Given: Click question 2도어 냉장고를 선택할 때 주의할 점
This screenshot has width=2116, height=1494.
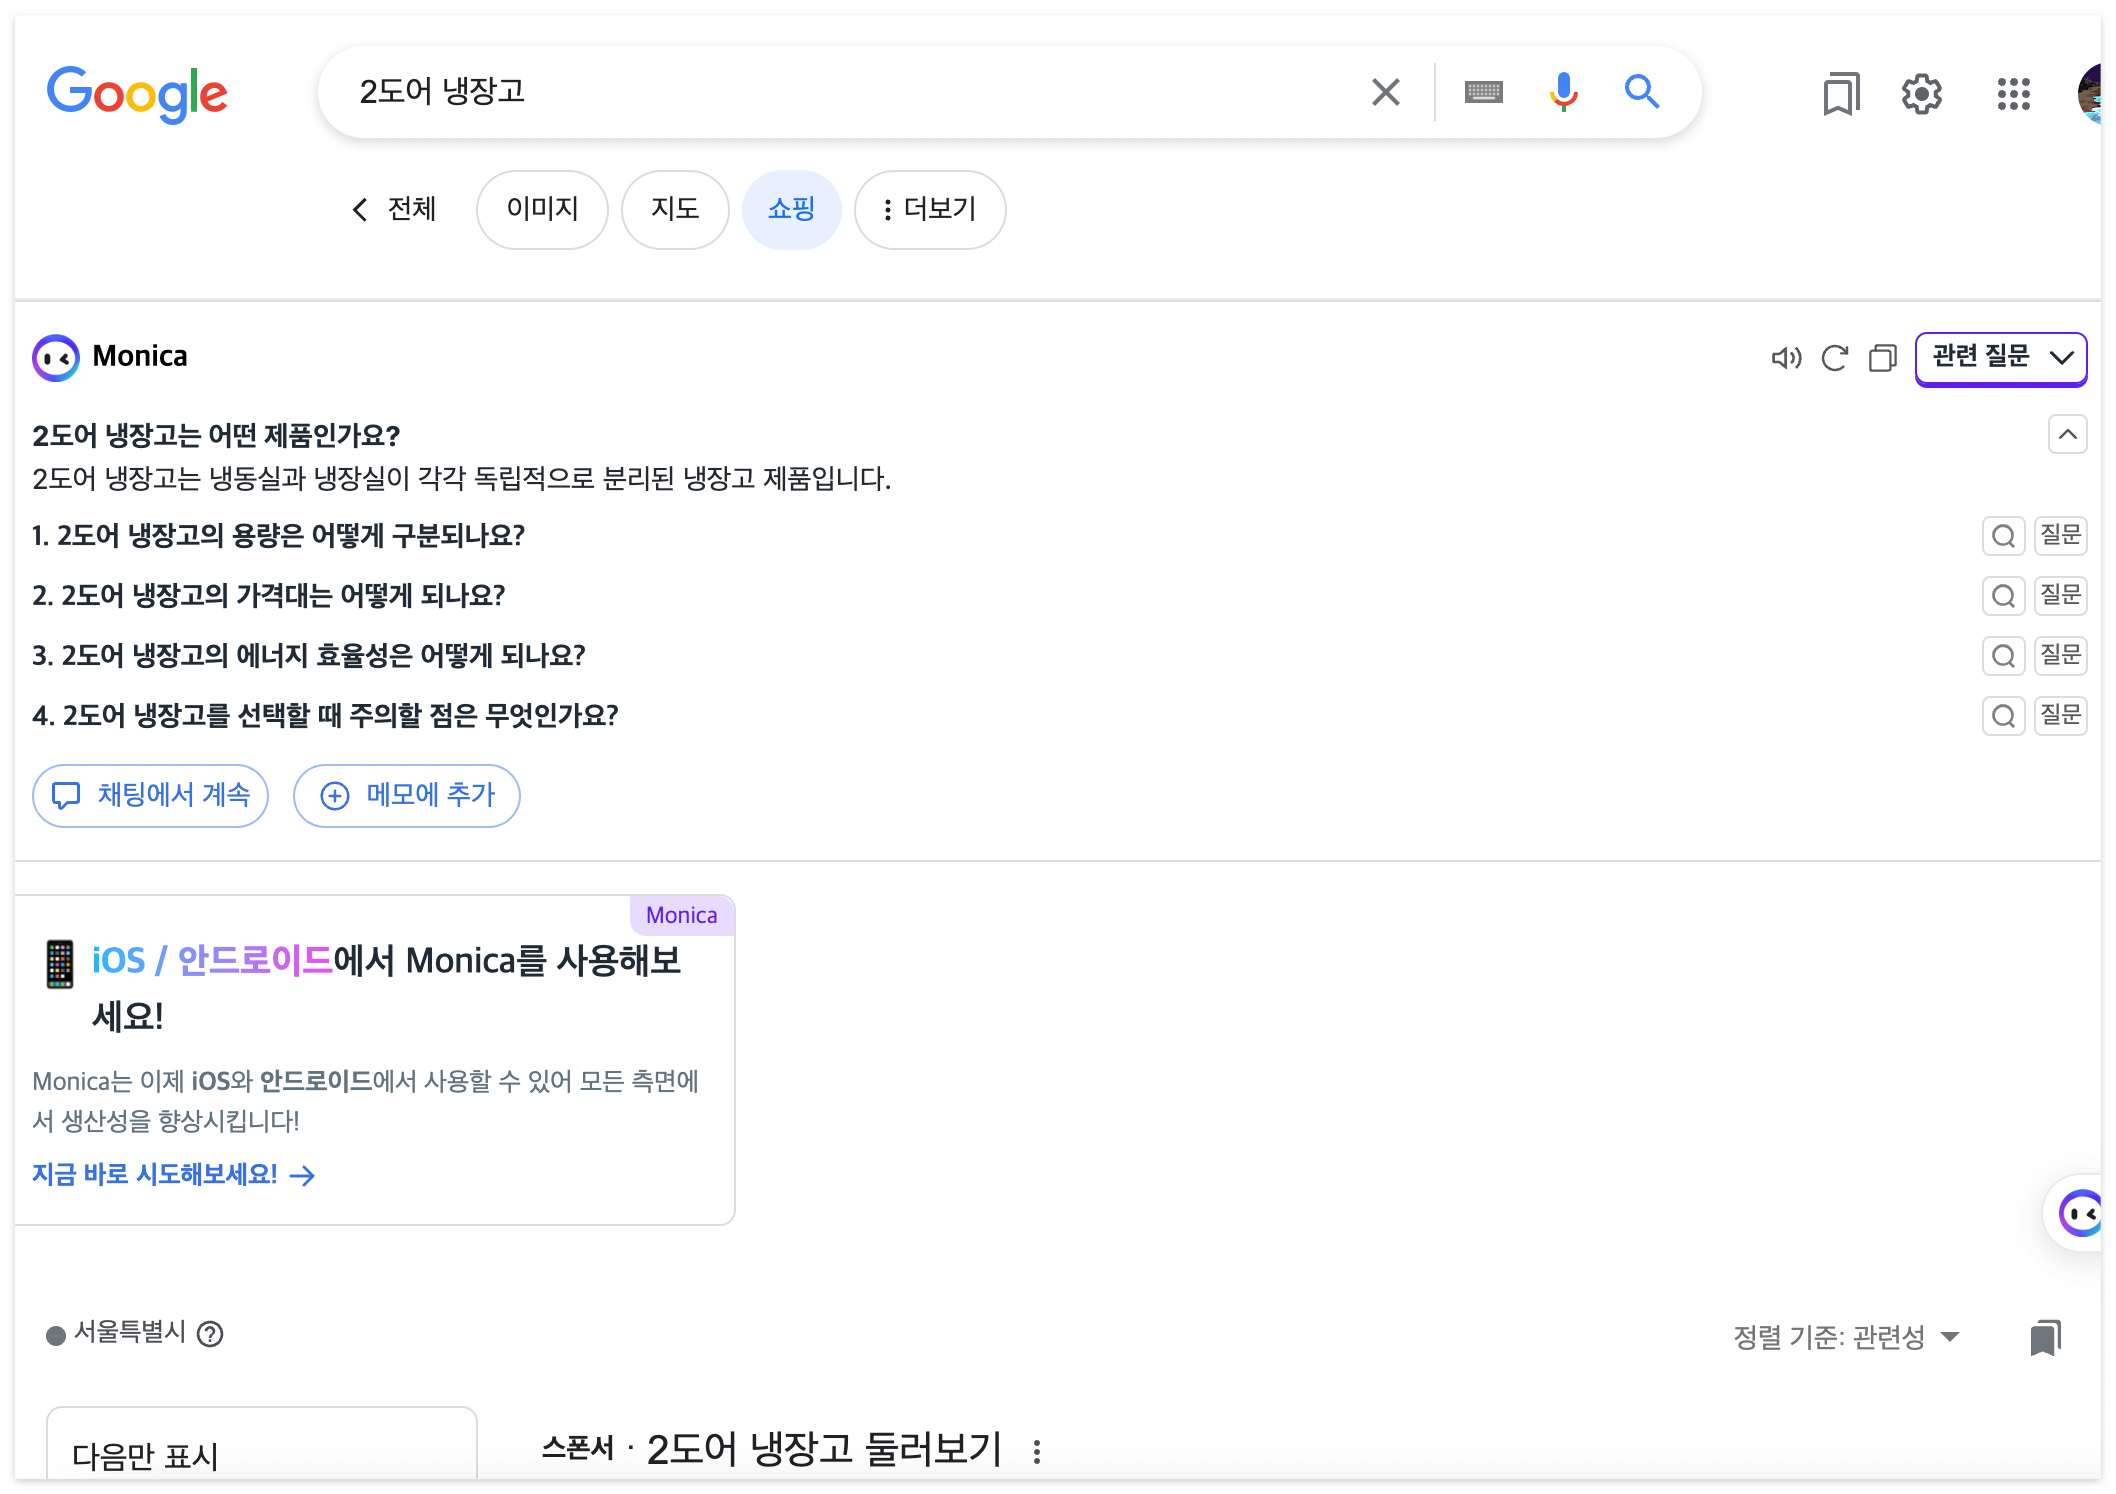Looking at the screenshot, I should coord(340,716).
